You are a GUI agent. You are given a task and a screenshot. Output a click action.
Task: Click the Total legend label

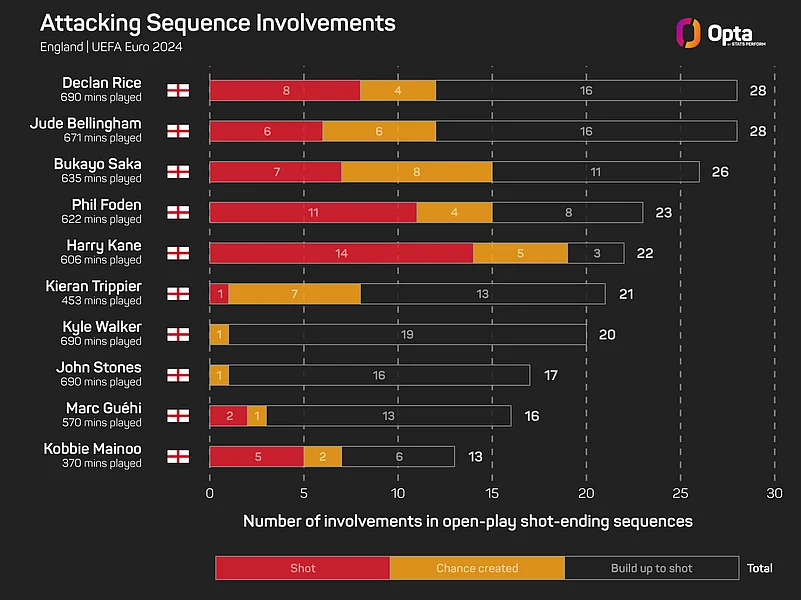pos(760,568)
